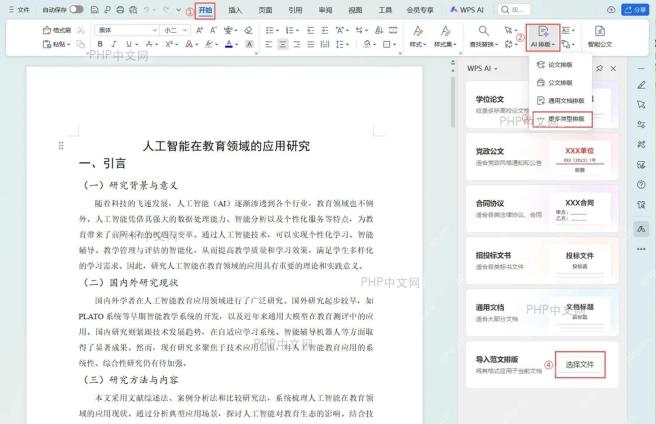Select the 招投标文书 template card
This screenshot has width=656, height=424.
tap(542, 261)
